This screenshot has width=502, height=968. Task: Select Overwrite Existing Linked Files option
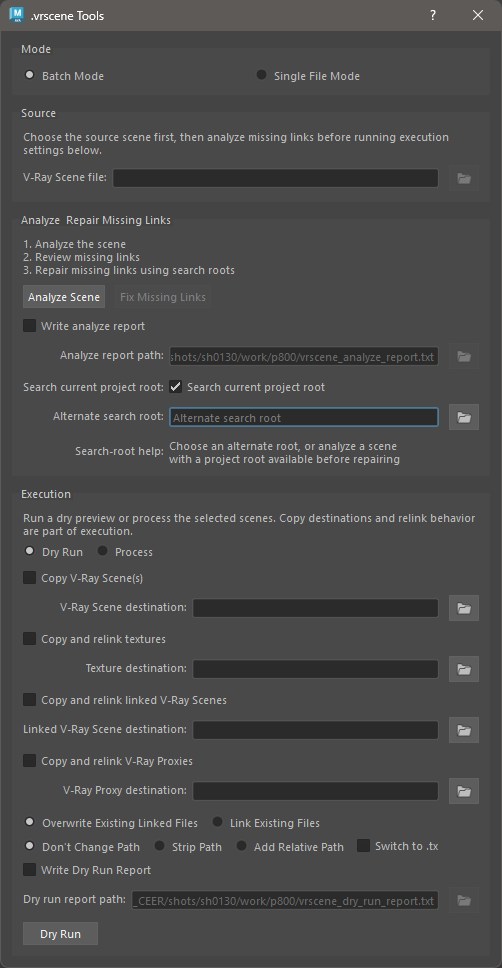tap(30, 822)
